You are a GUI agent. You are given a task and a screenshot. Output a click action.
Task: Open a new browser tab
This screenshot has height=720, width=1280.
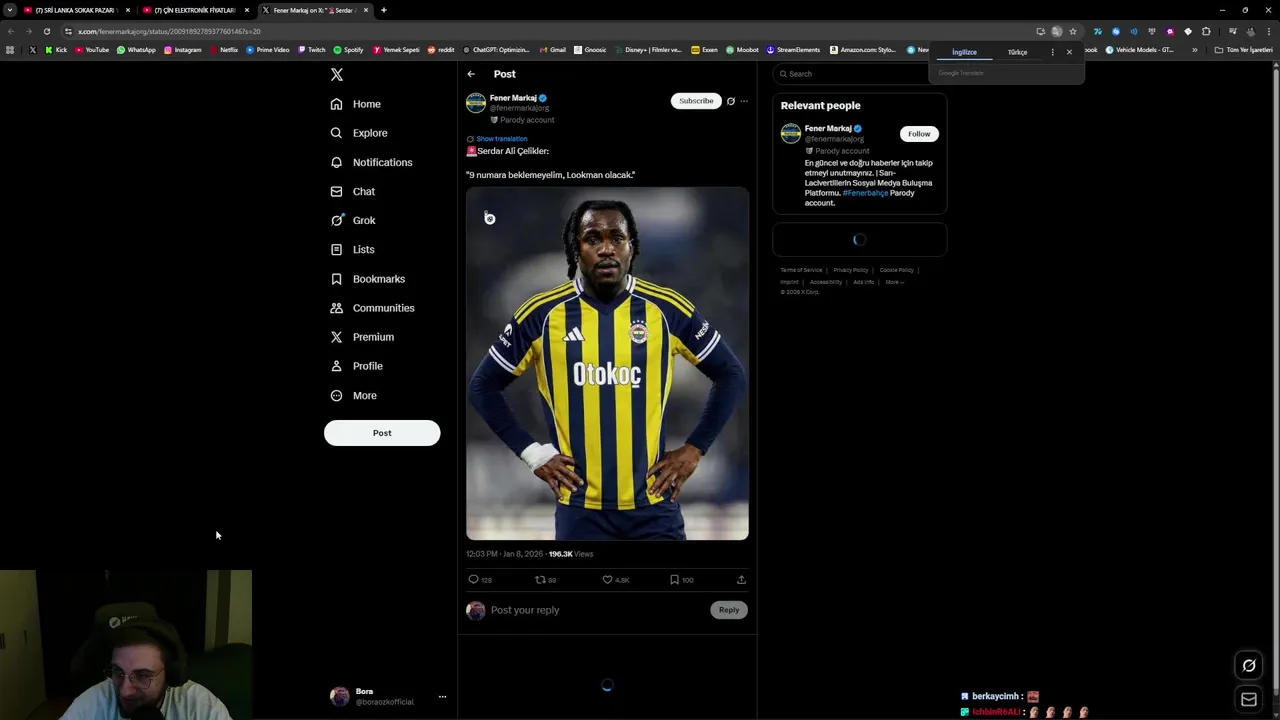pos(384,10)
